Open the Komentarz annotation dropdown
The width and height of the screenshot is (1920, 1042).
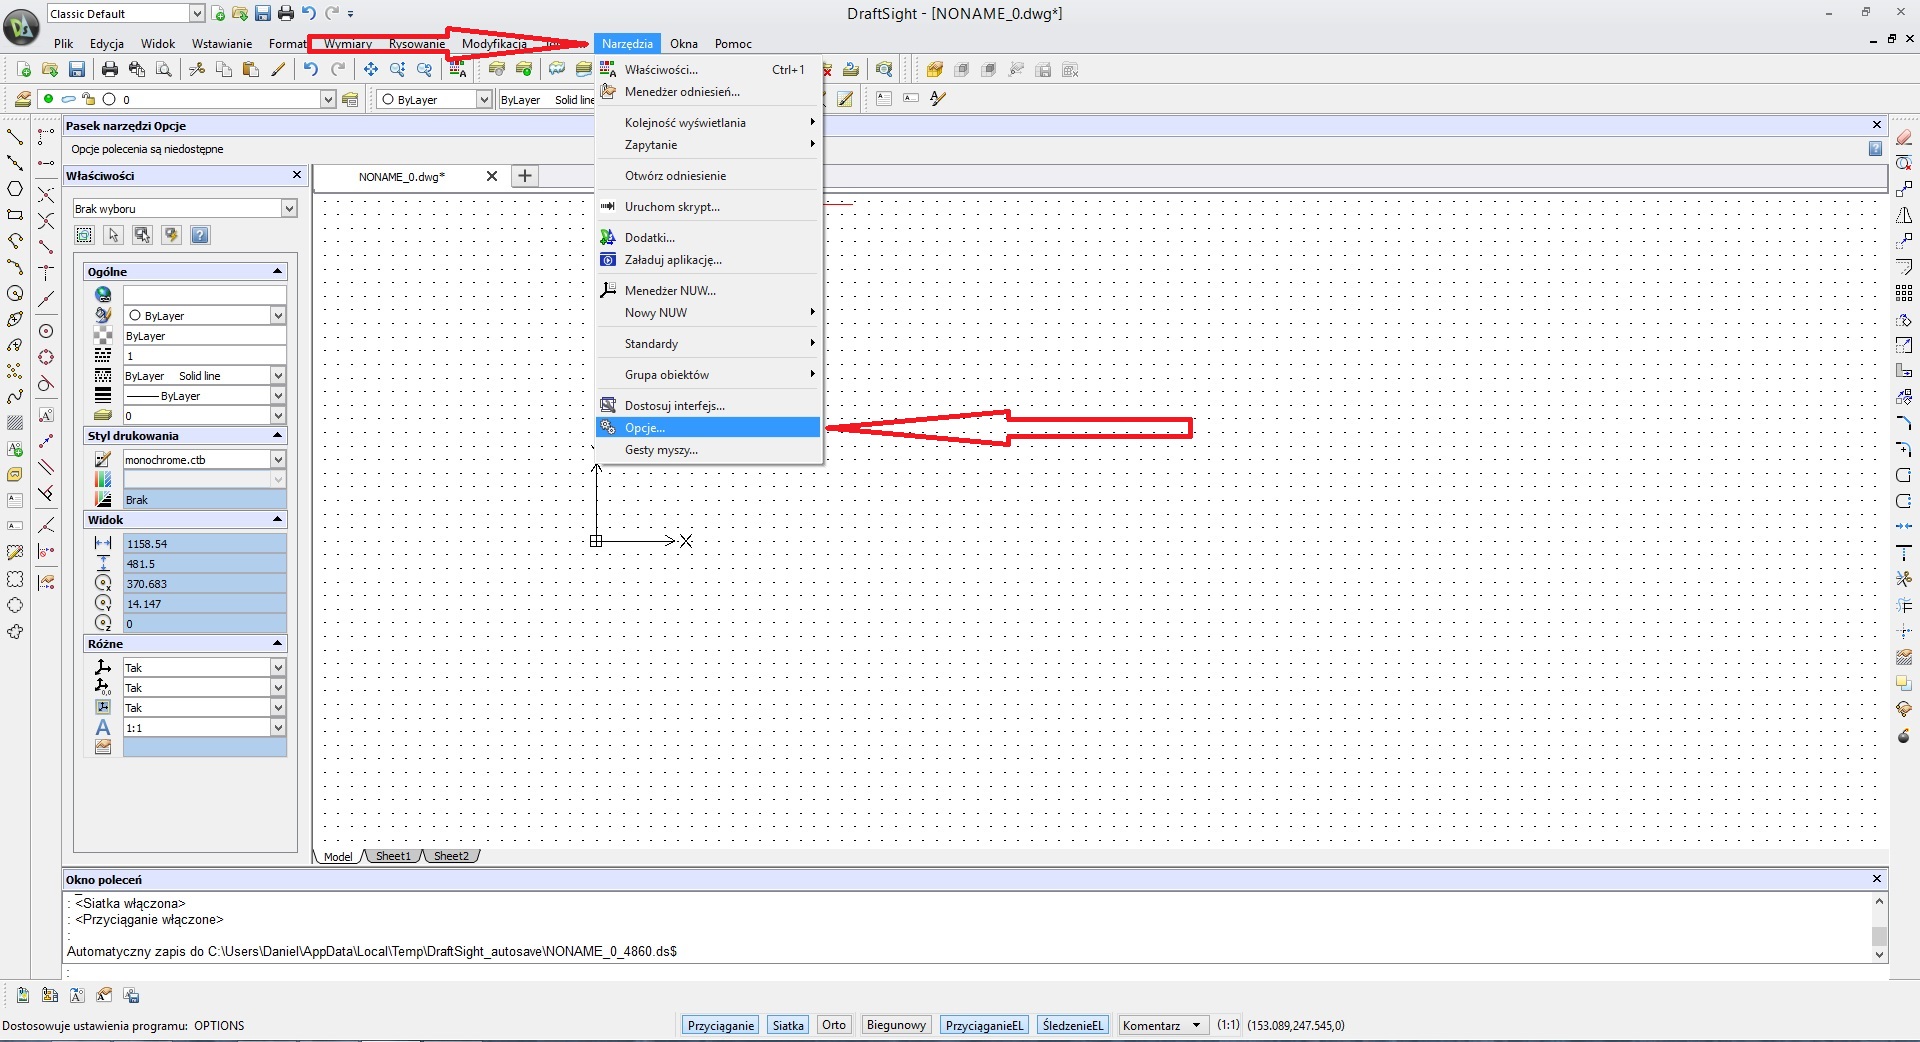pos(1164,1025)
